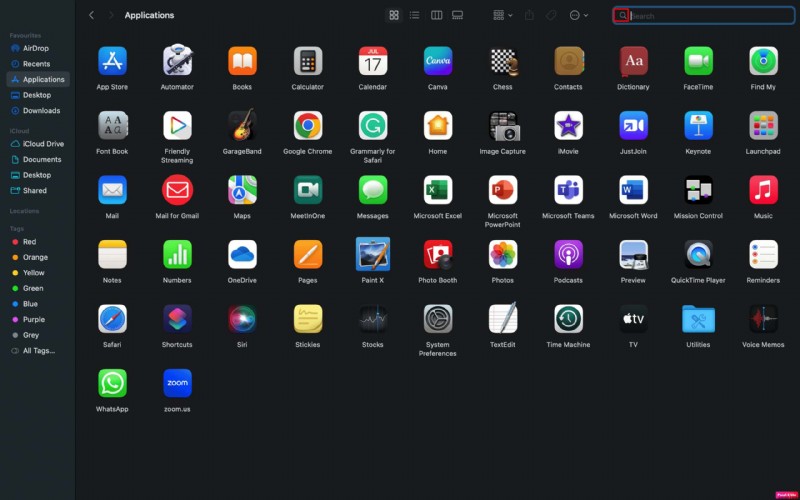800x500 pixels.
Task: Click the Paint X app icon
Action: pos(372,254)
